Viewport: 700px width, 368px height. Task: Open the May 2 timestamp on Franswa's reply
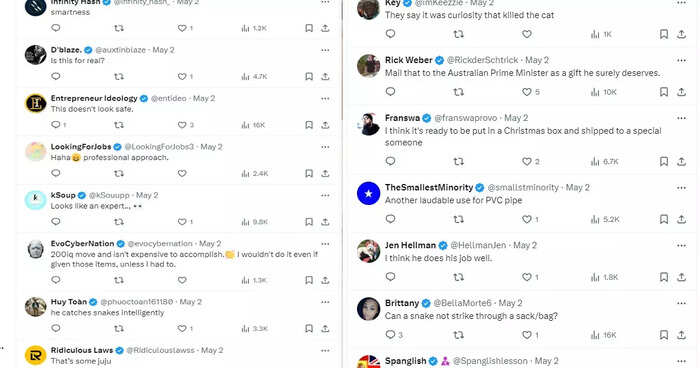pos(516,118)
